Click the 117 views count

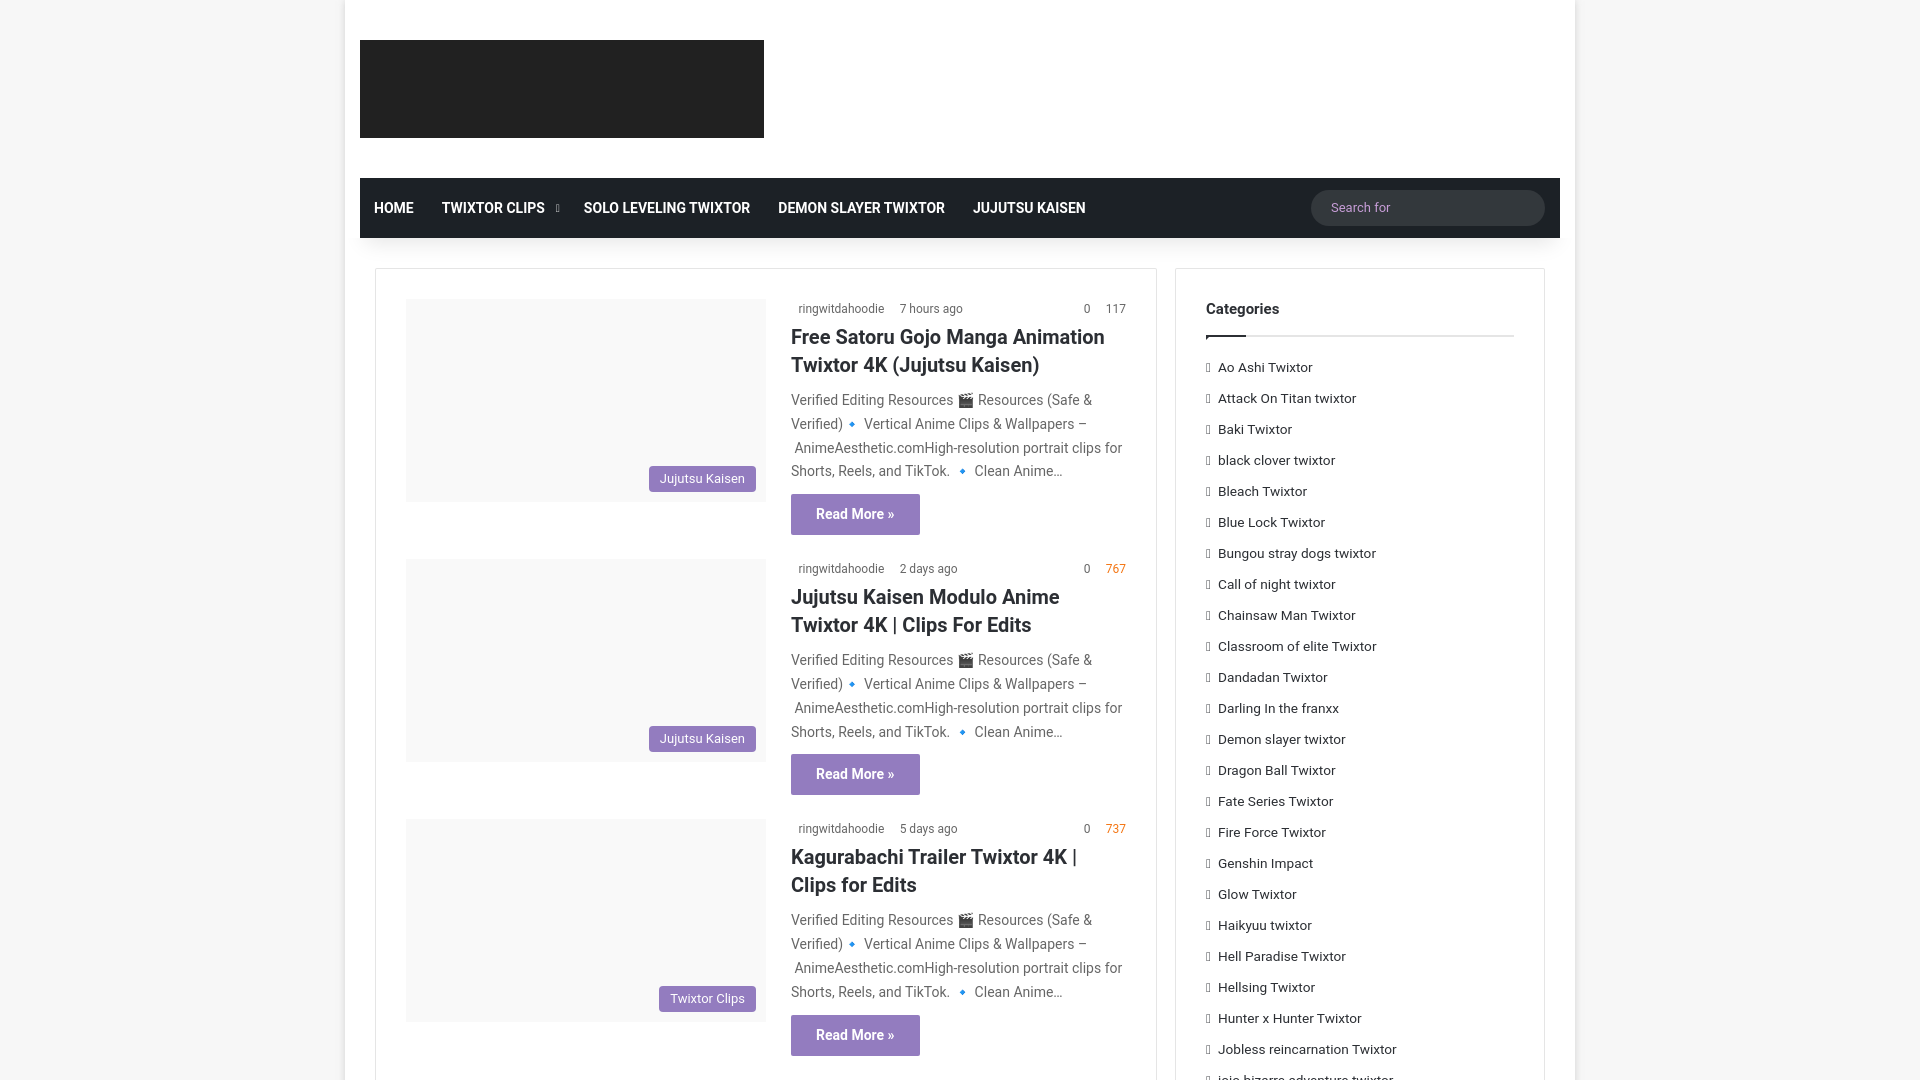[1116, 309]
